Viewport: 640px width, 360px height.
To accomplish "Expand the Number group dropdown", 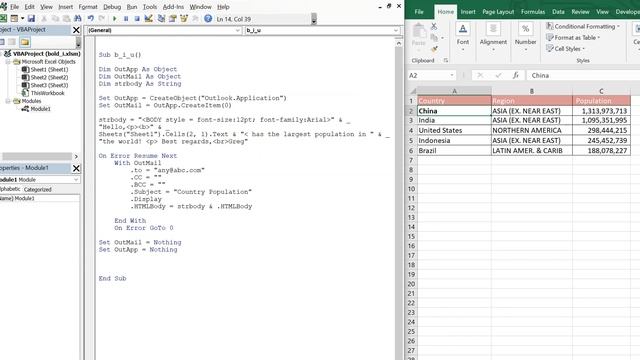I will point(525,50).
